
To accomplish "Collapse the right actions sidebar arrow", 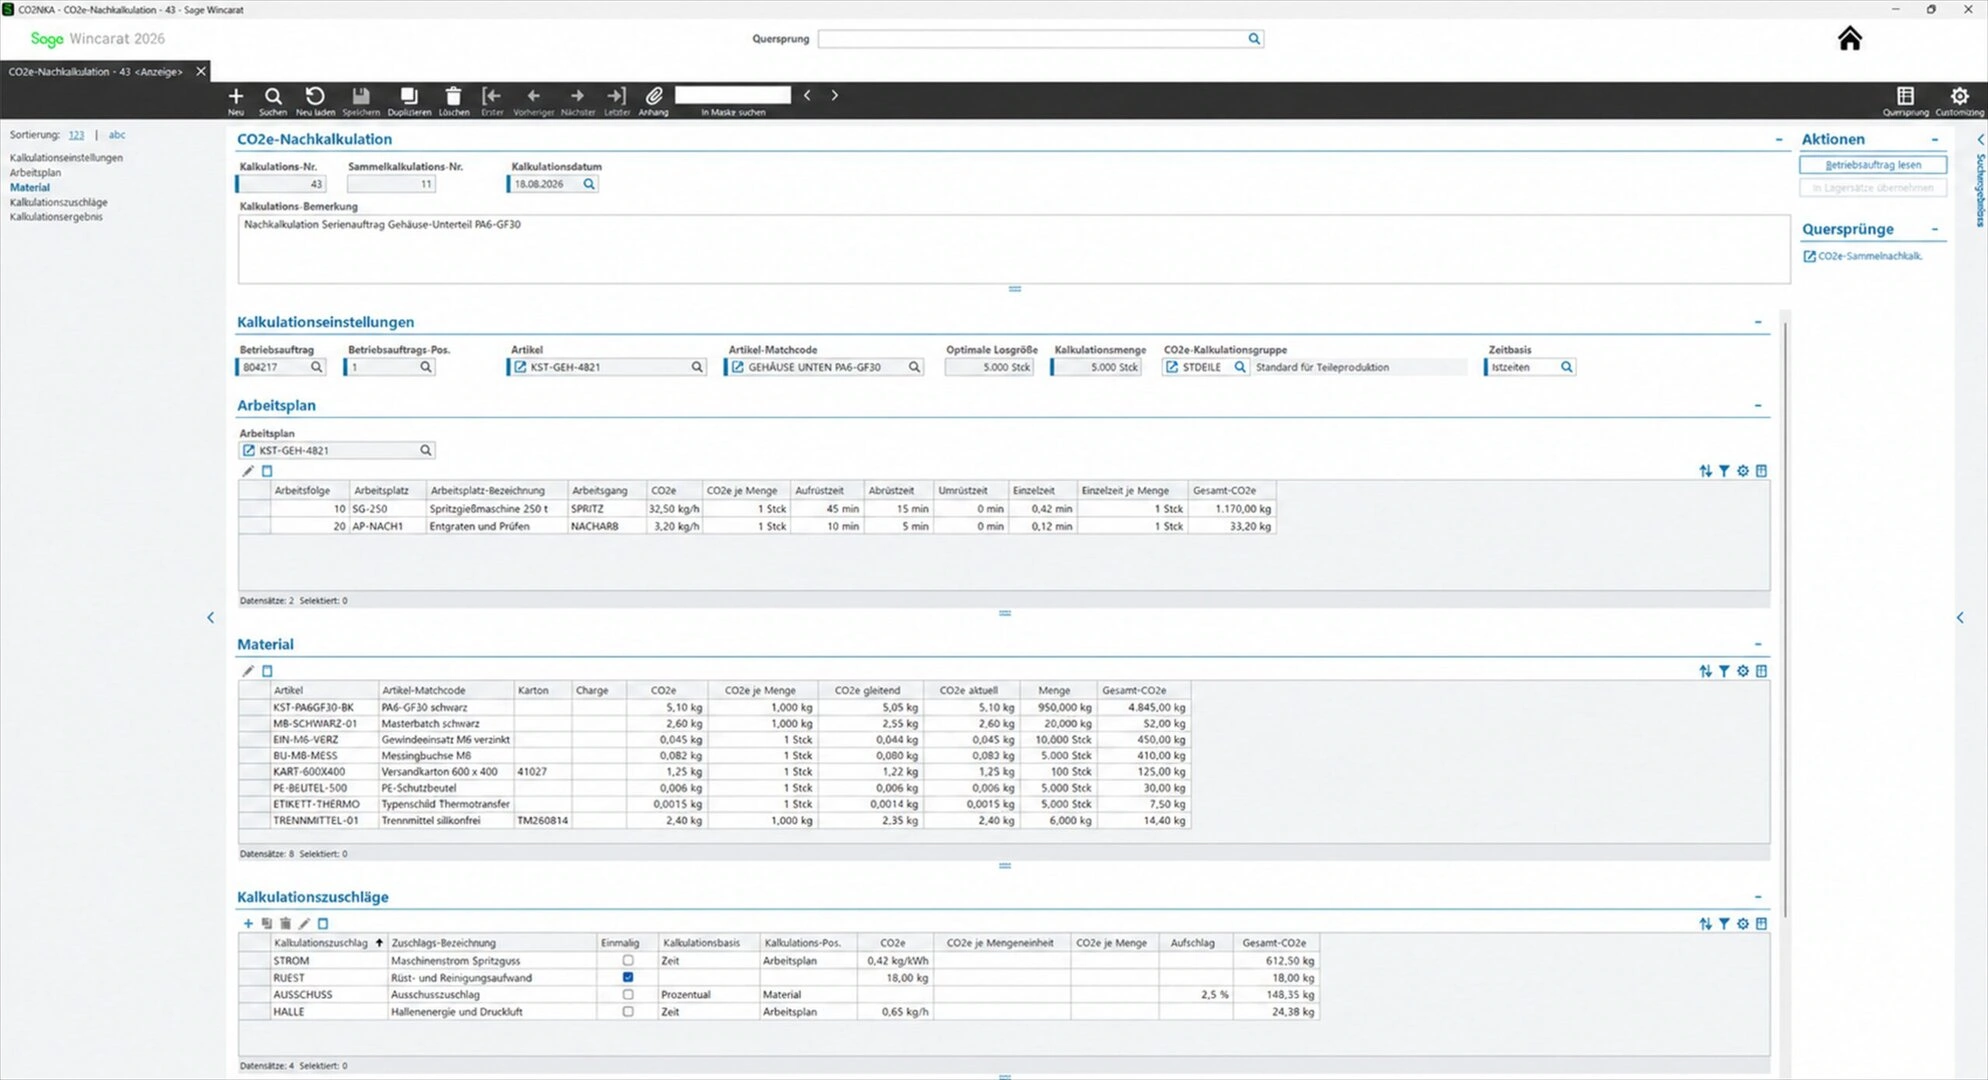I will point(1960,618).
